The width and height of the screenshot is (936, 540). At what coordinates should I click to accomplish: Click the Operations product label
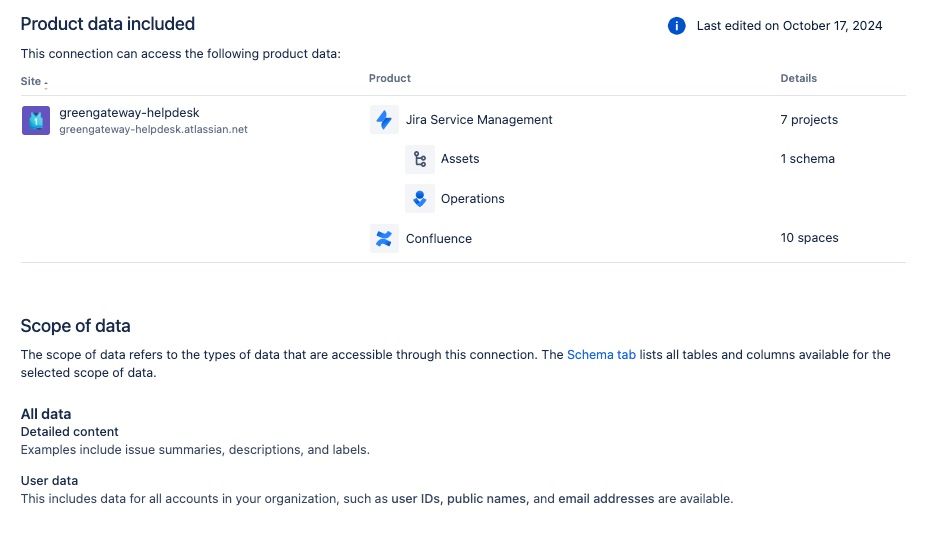(x=472, y=199)
